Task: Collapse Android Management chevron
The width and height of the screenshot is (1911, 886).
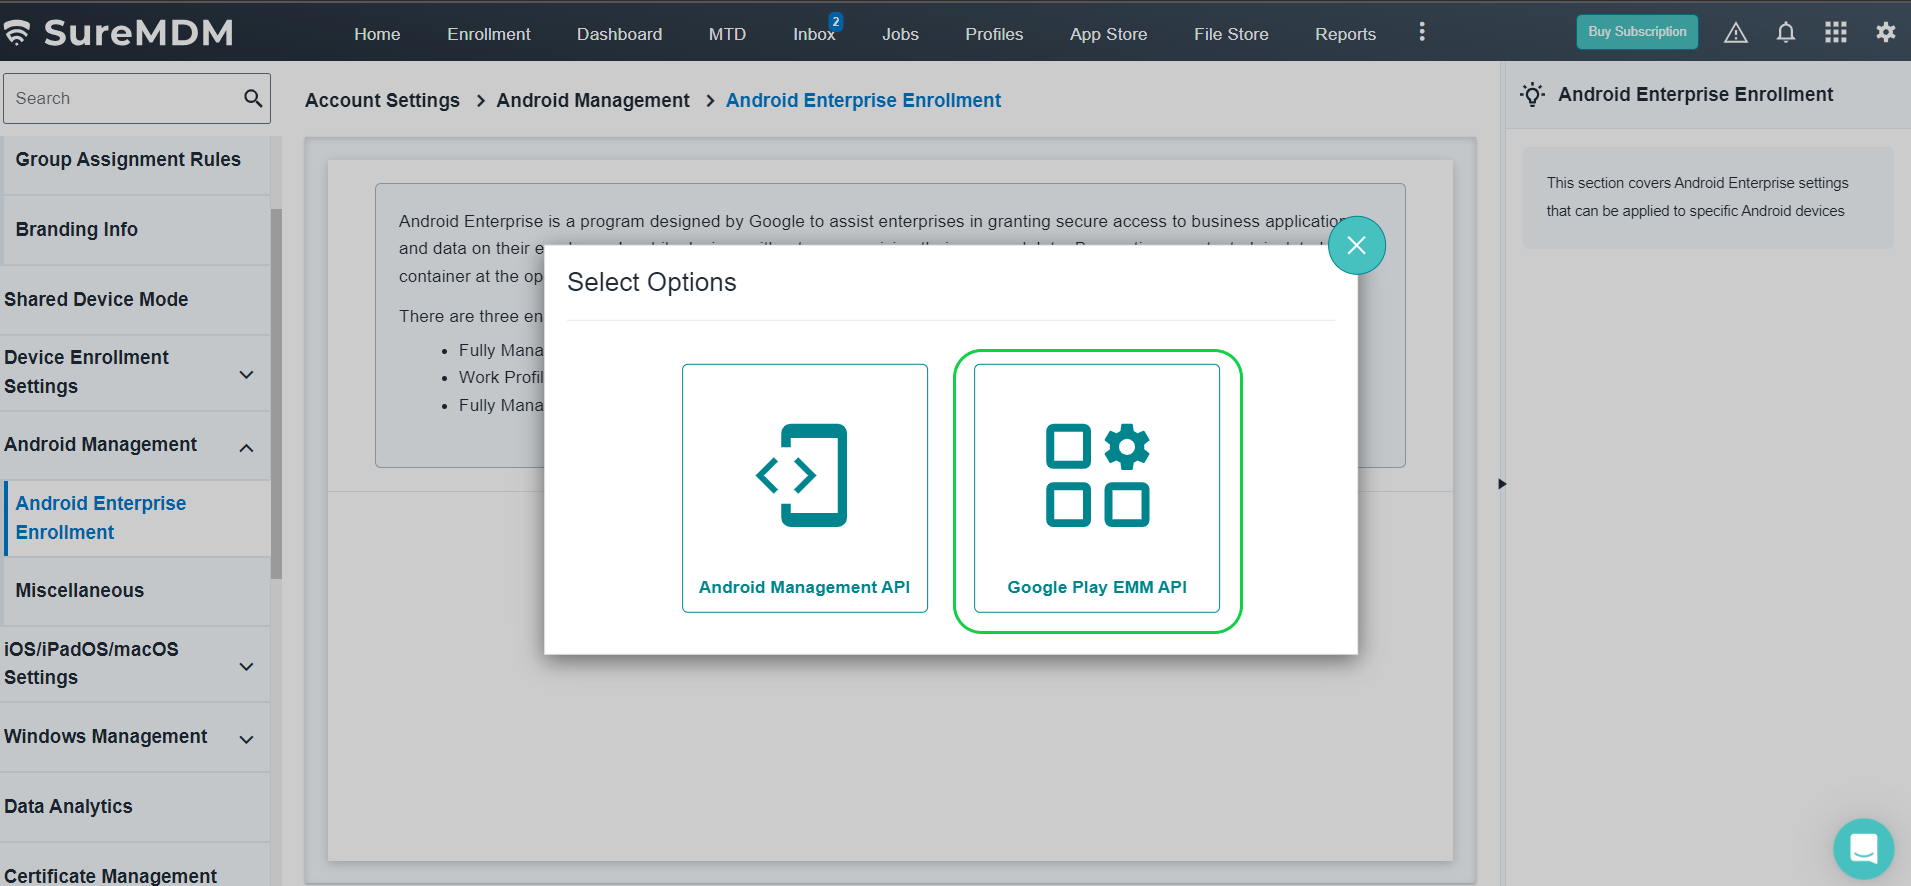Action: tap(247, 447)
